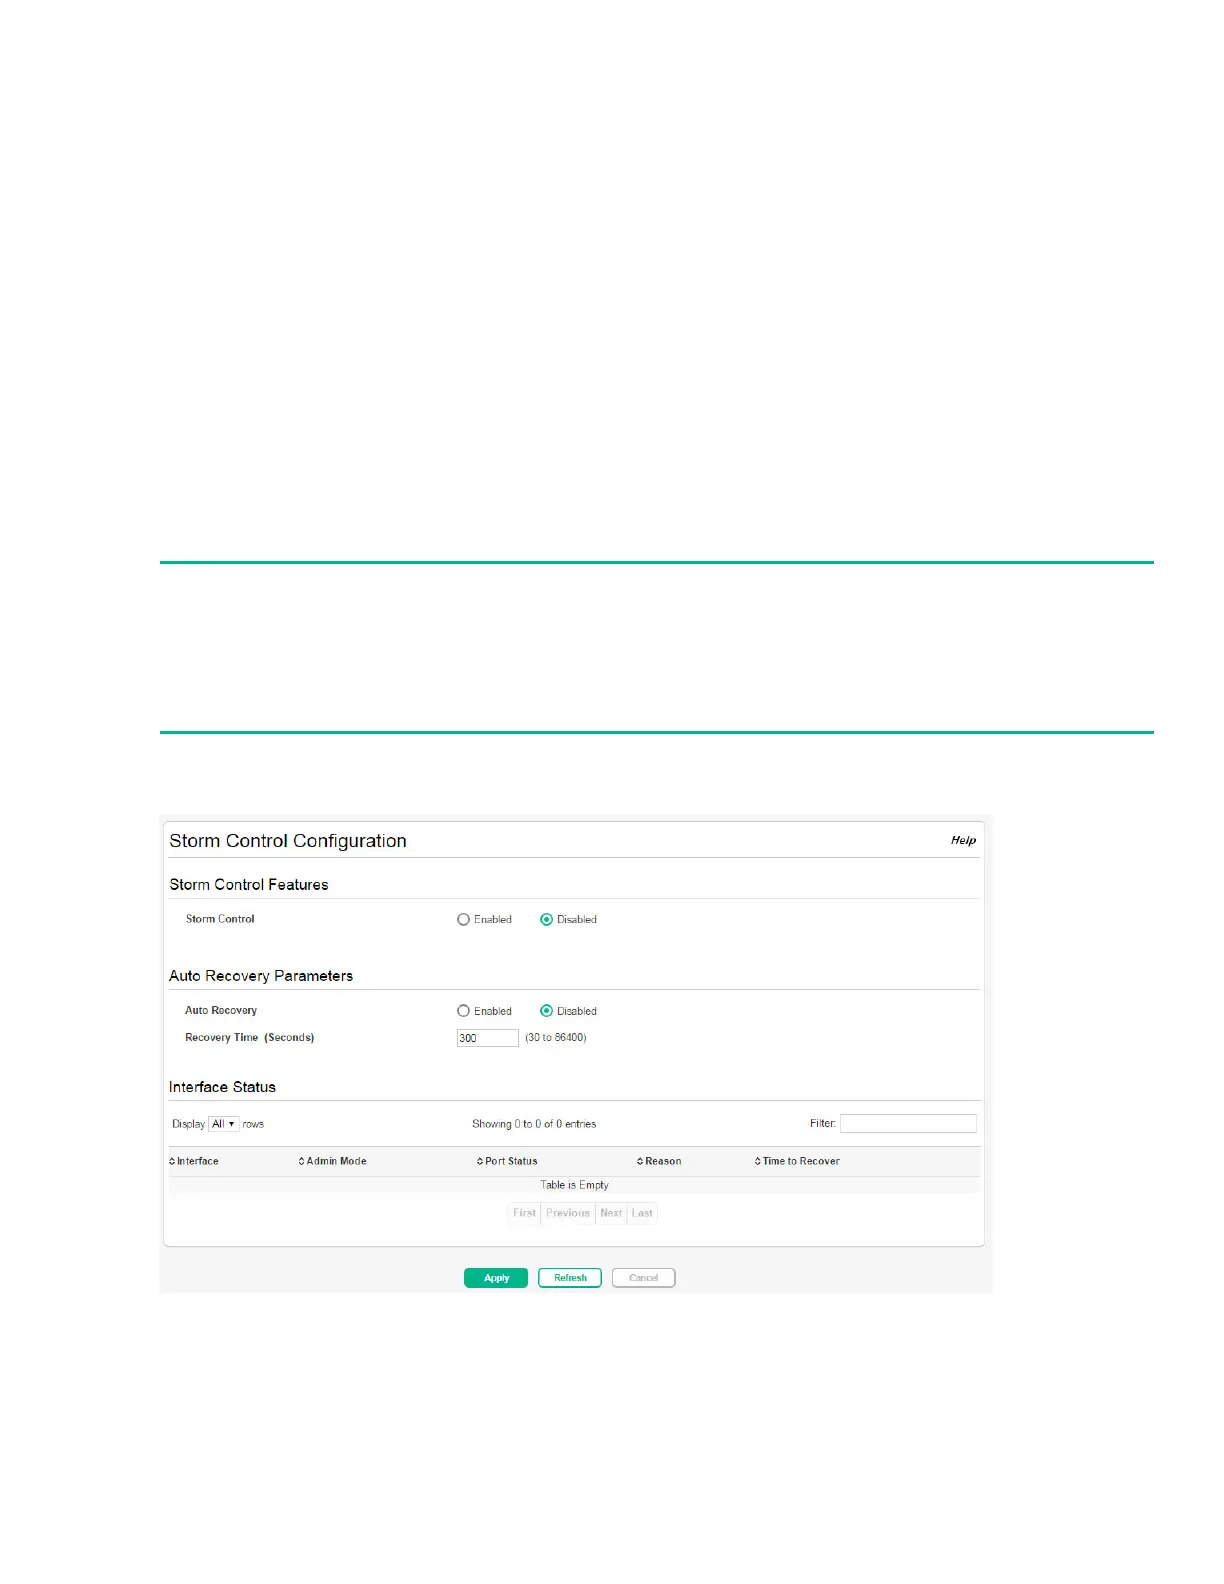Go to Next page of table
The image size is (1224, 1584).
pyautogui.click(x=611, y=1213)
